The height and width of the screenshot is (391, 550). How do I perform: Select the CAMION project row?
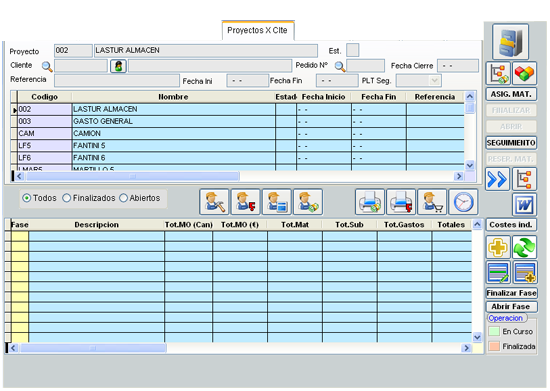(241, 134)
